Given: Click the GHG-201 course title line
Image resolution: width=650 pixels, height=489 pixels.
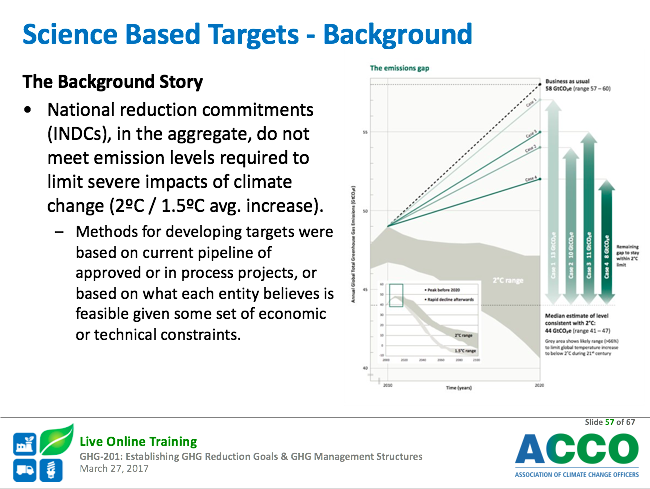Looking at the screenshot, I should click(251, 457).
